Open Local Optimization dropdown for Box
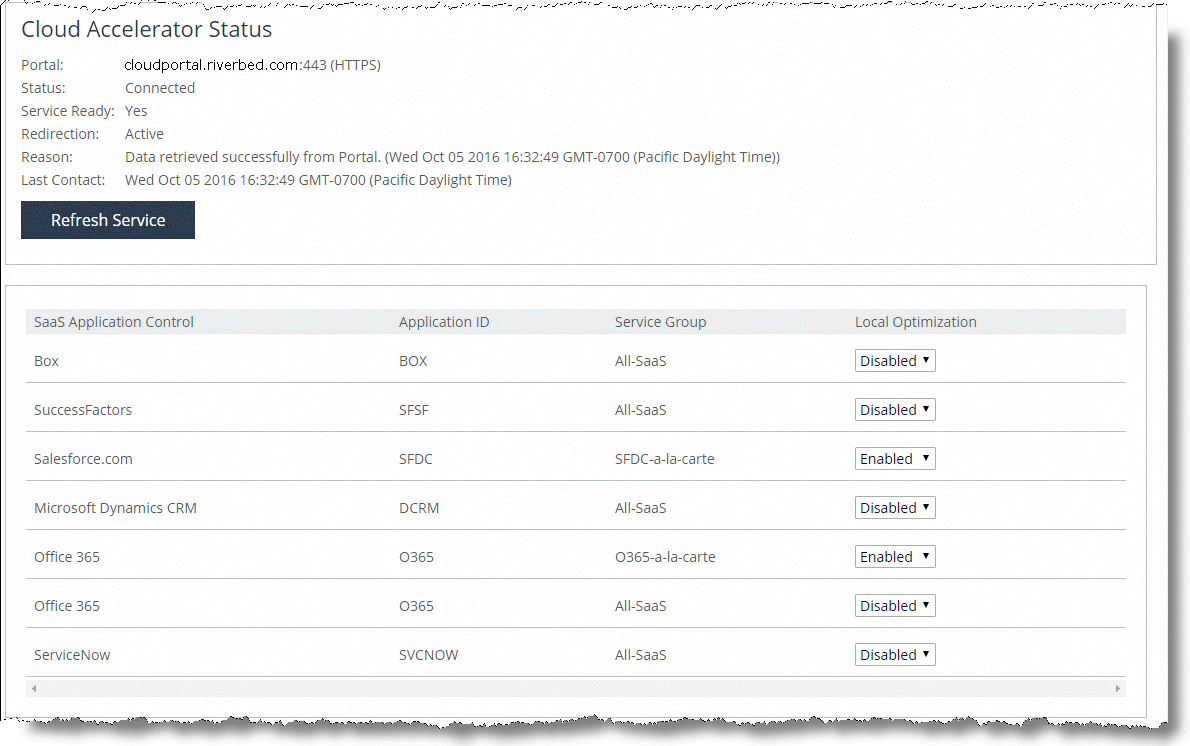Image resolution: width=1190 pixels, height=746 pixels. 895,360
